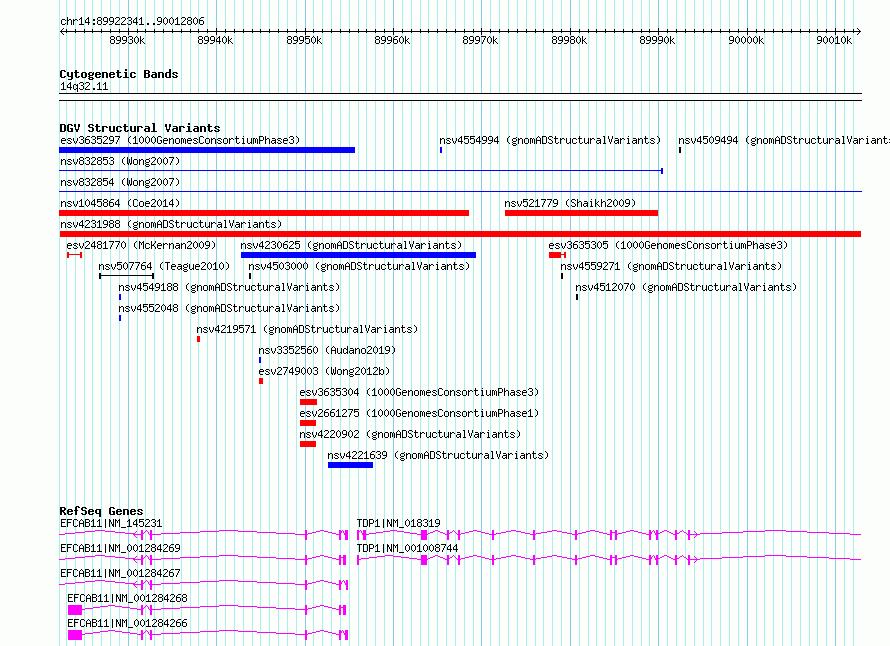Click the nsv832854 (Wong2007) label
Image resolution: width=890 pixels, height=646 pixels.
[120, 182]
